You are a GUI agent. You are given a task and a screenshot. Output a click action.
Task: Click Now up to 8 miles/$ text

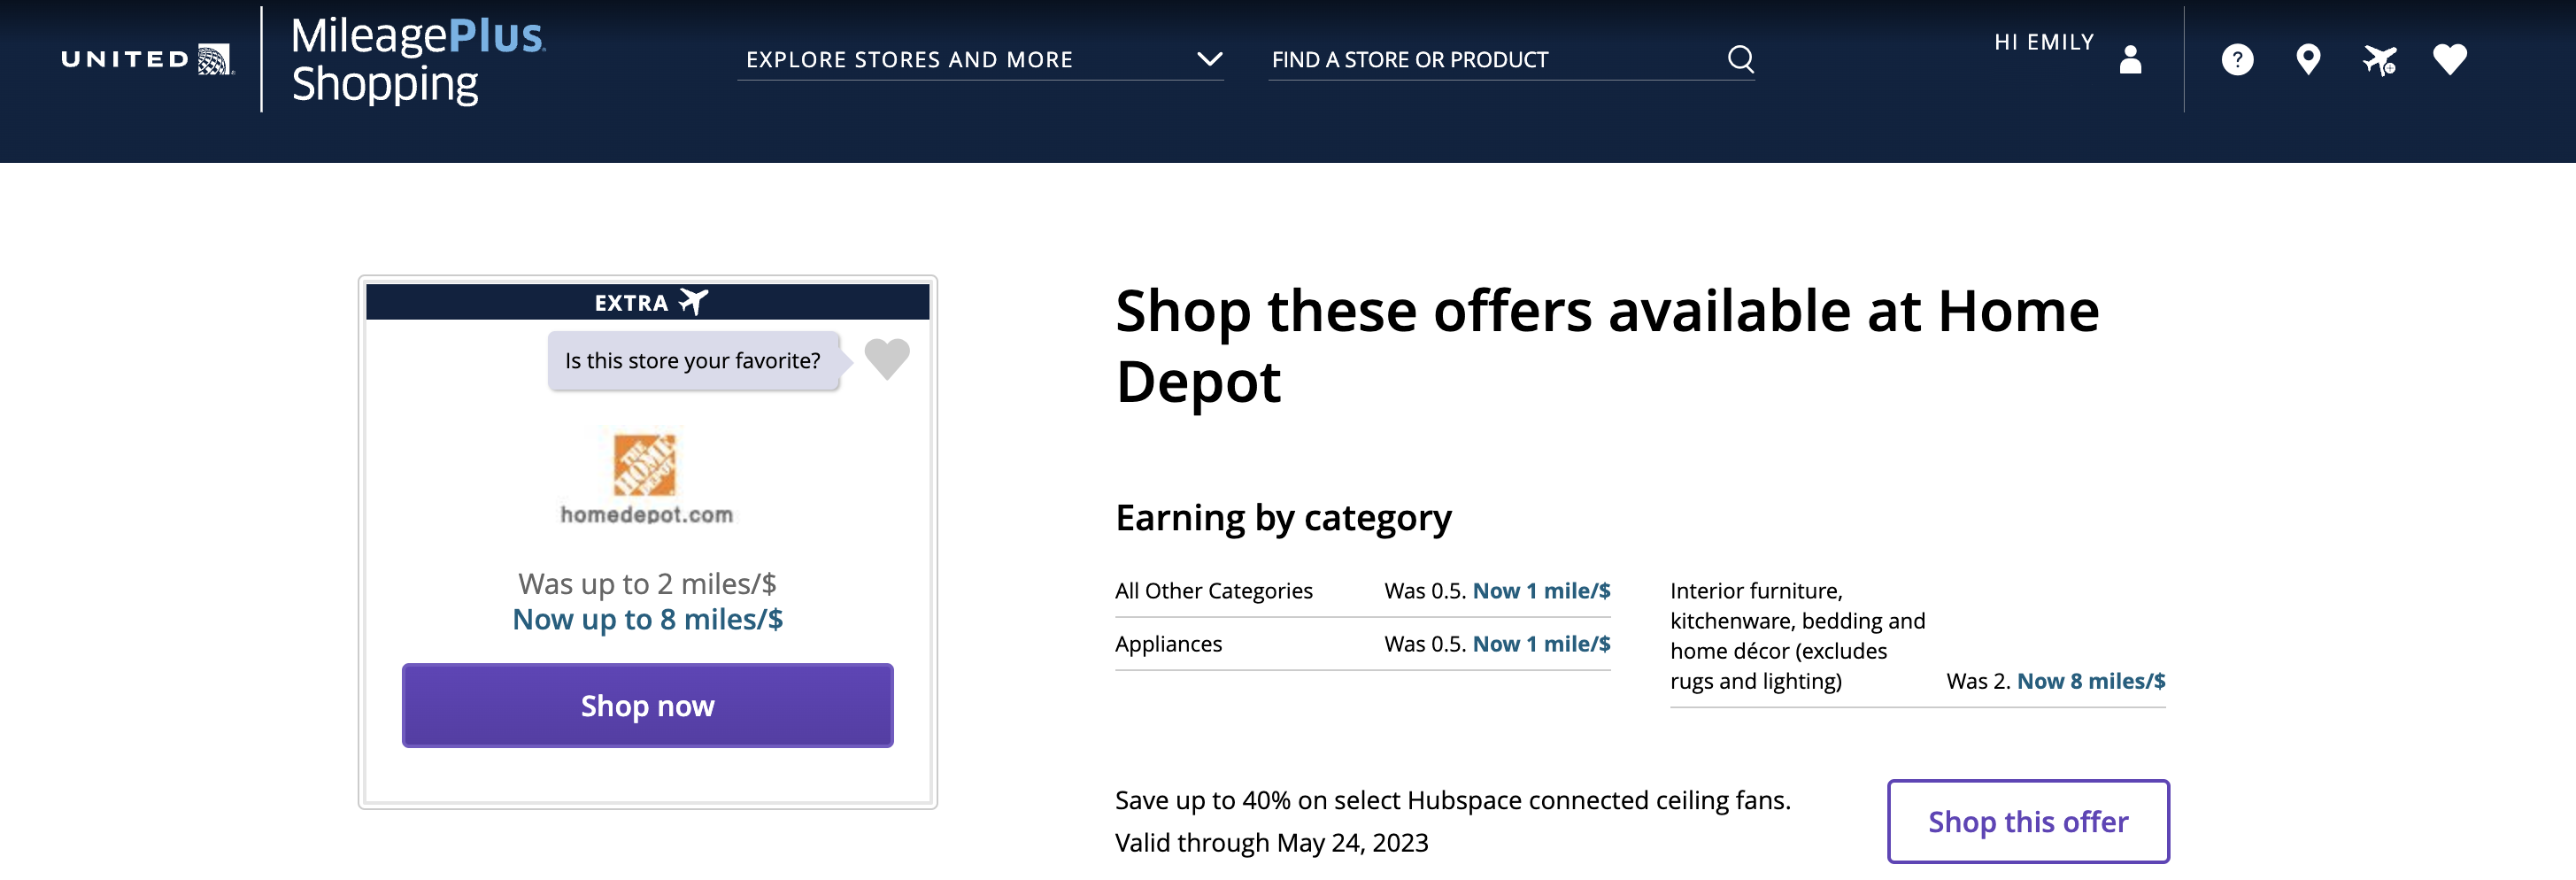(647, 619)
